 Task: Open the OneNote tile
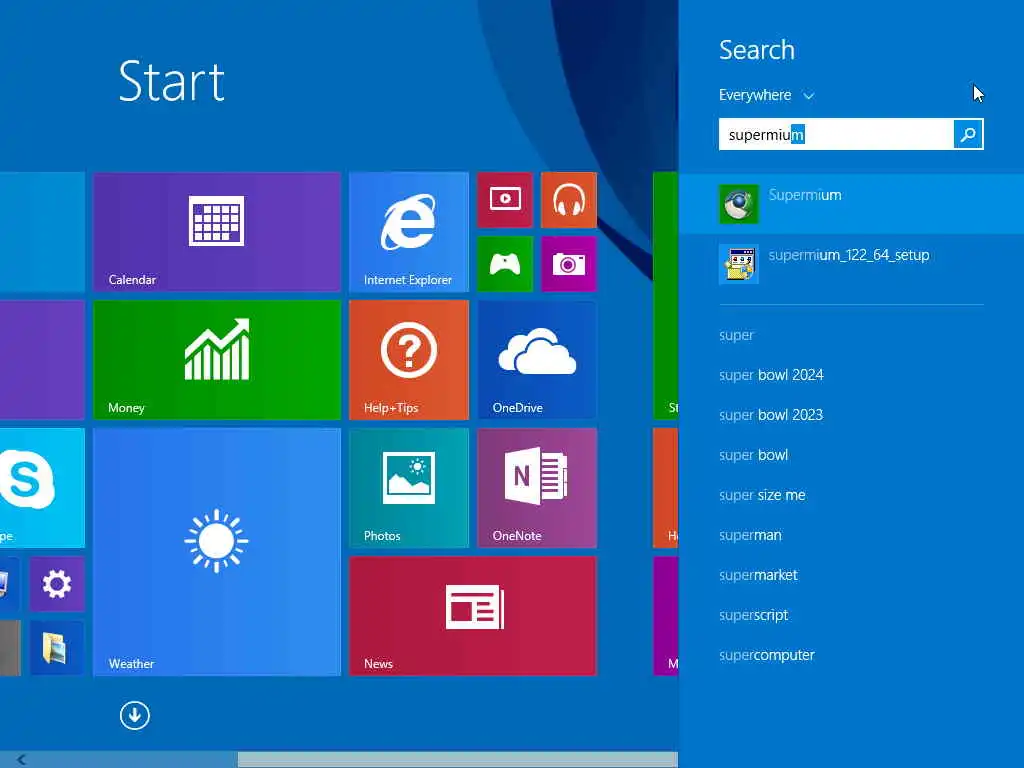click(537, 488)
